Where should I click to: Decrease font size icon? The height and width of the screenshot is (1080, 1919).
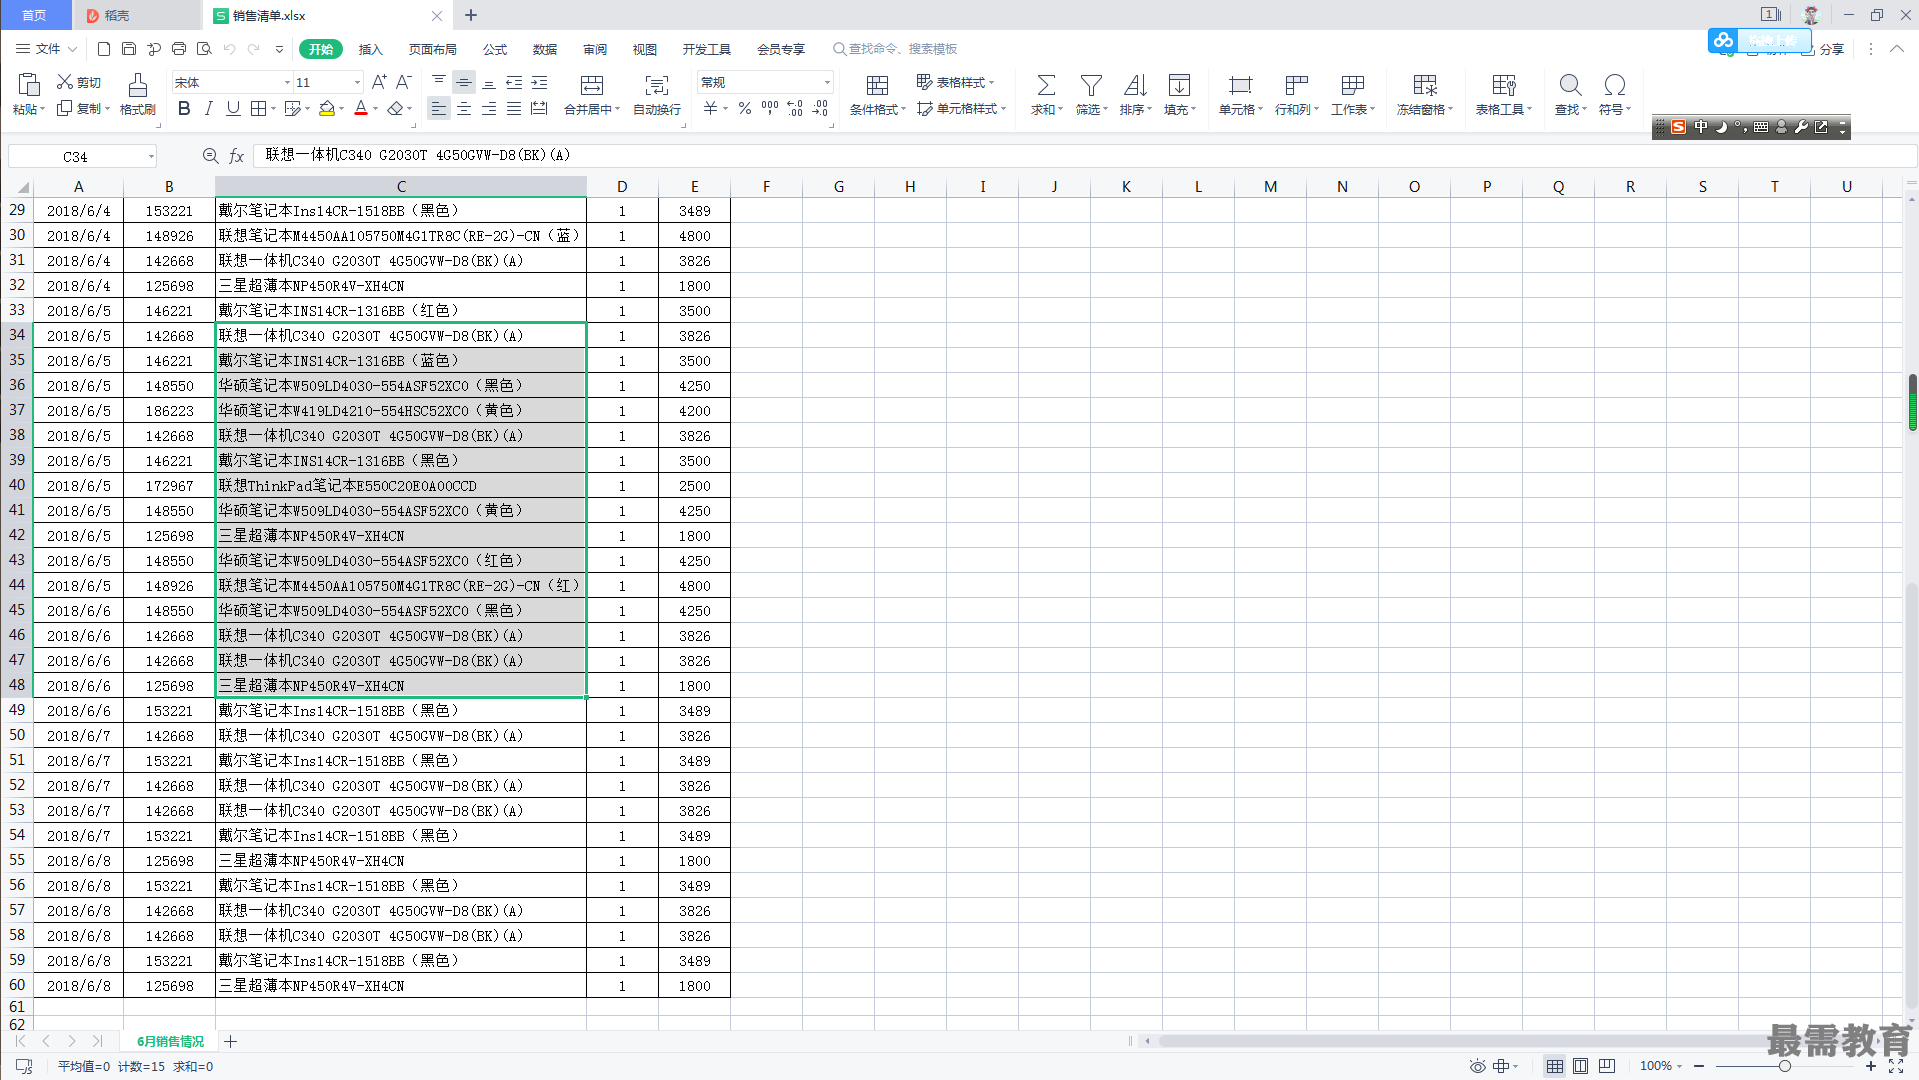pos(404,82)
